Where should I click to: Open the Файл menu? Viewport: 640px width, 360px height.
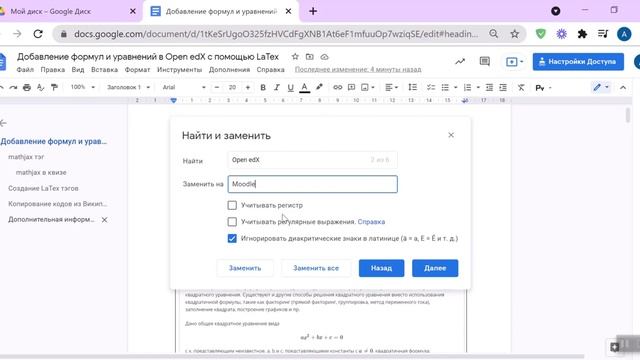(x=25, y=70)
